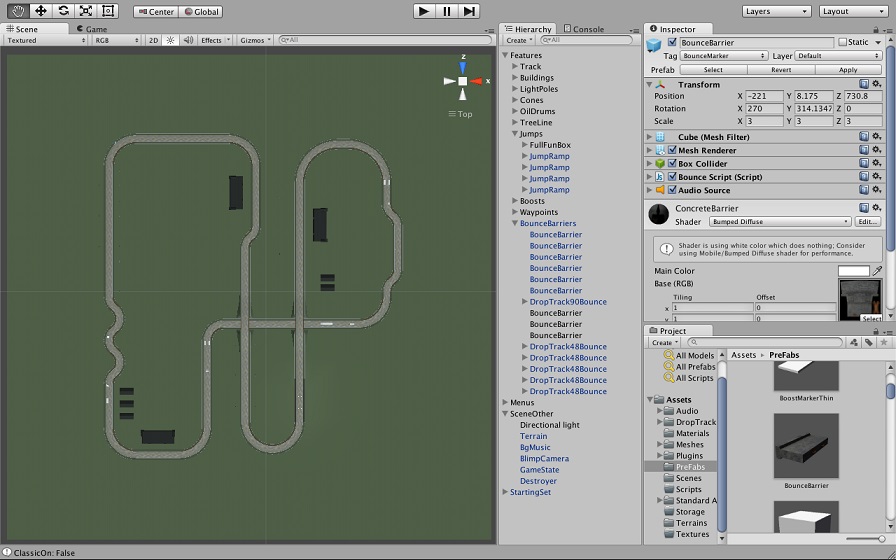This screenshot has height=560, width=896.
Task: Click search by type icon in Project
Action: pos(854,342)
